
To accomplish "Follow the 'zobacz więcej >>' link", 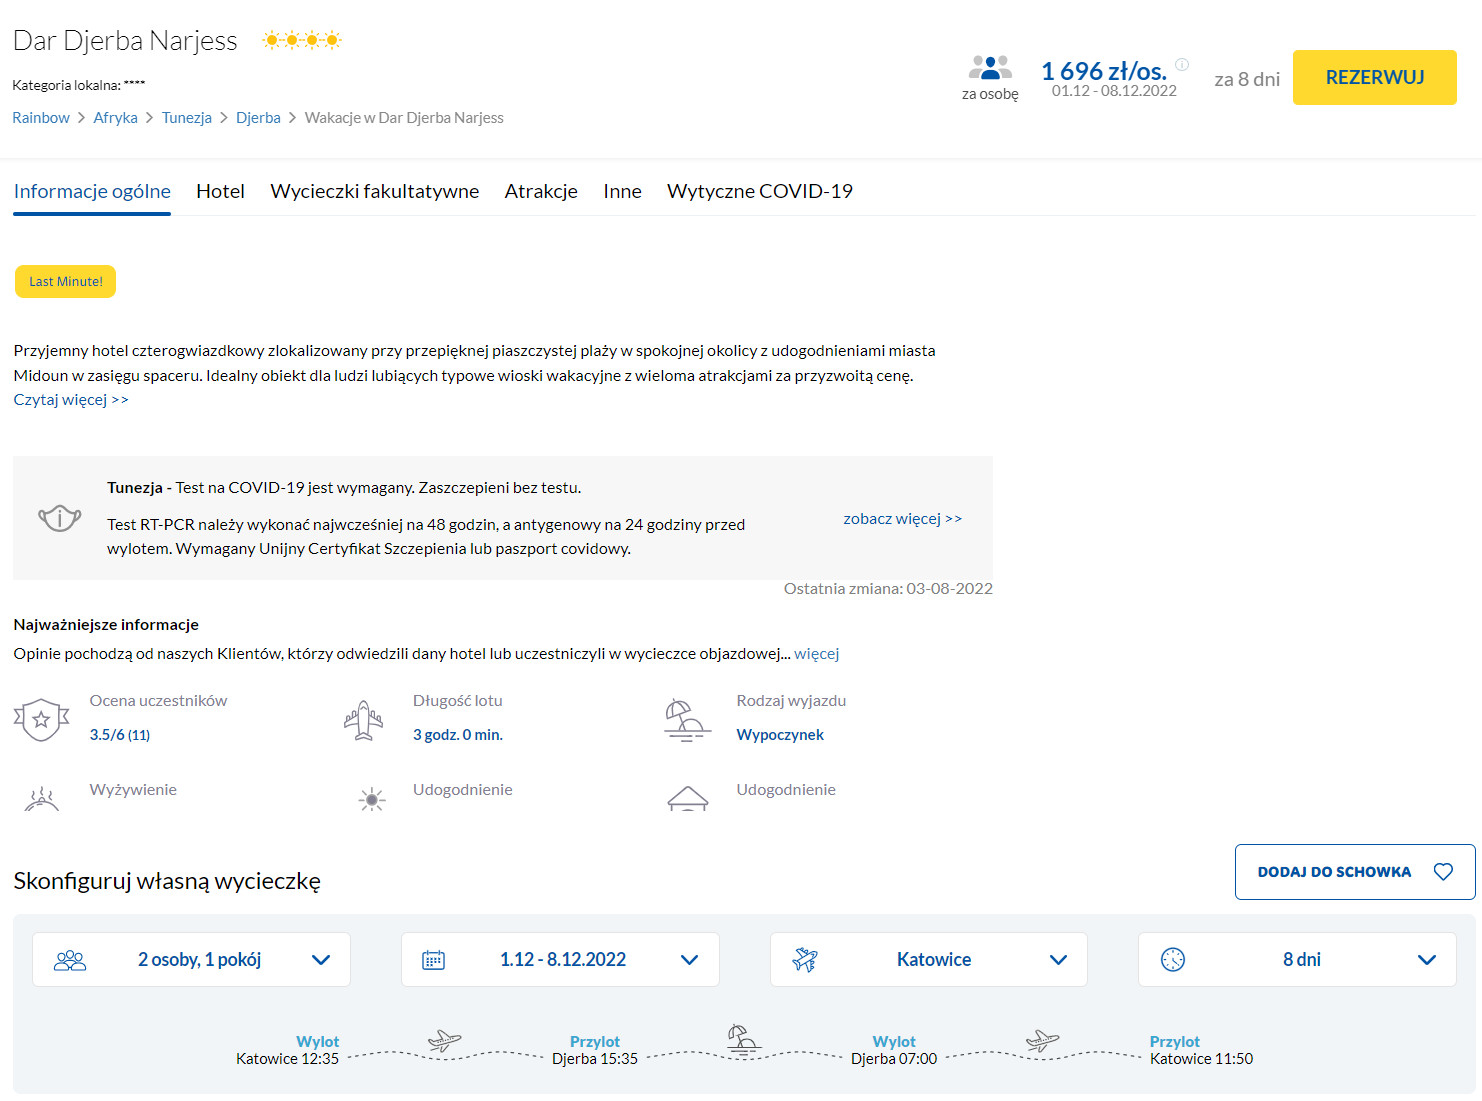I will tap(902, 519).
